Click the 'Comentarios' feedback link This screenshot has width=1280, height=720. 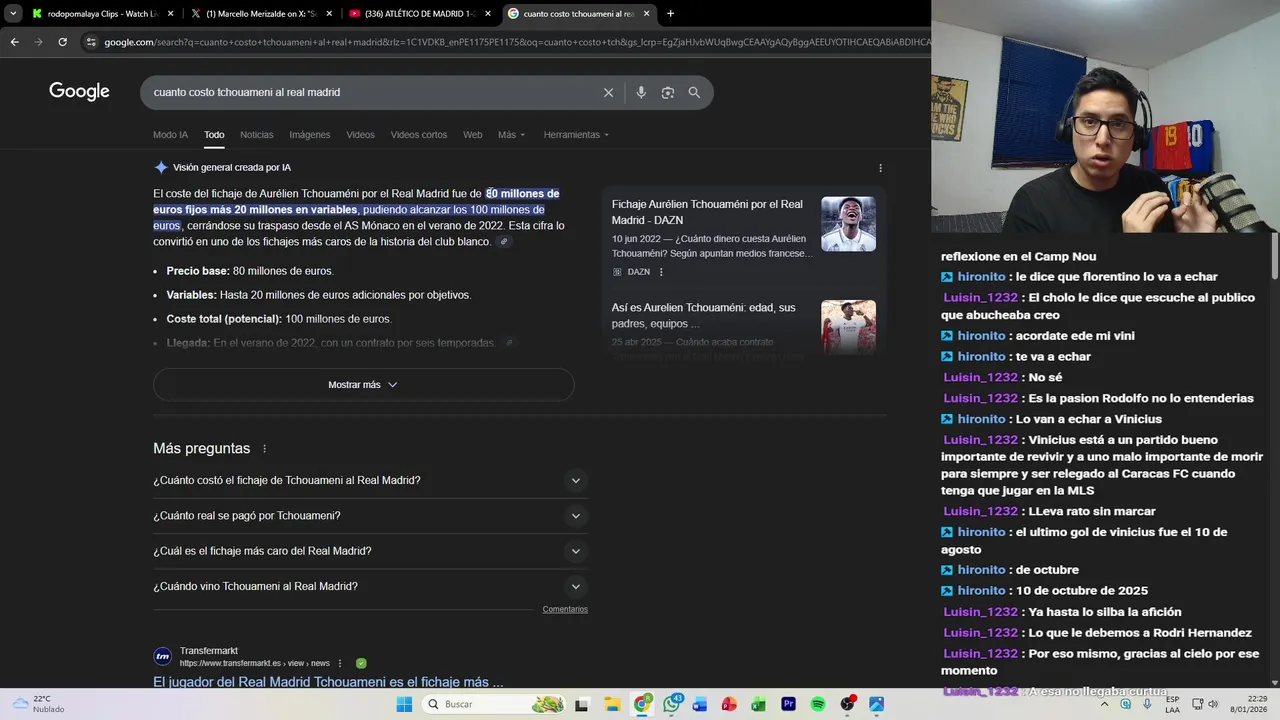pyautogui.click(x=565, y=609)
